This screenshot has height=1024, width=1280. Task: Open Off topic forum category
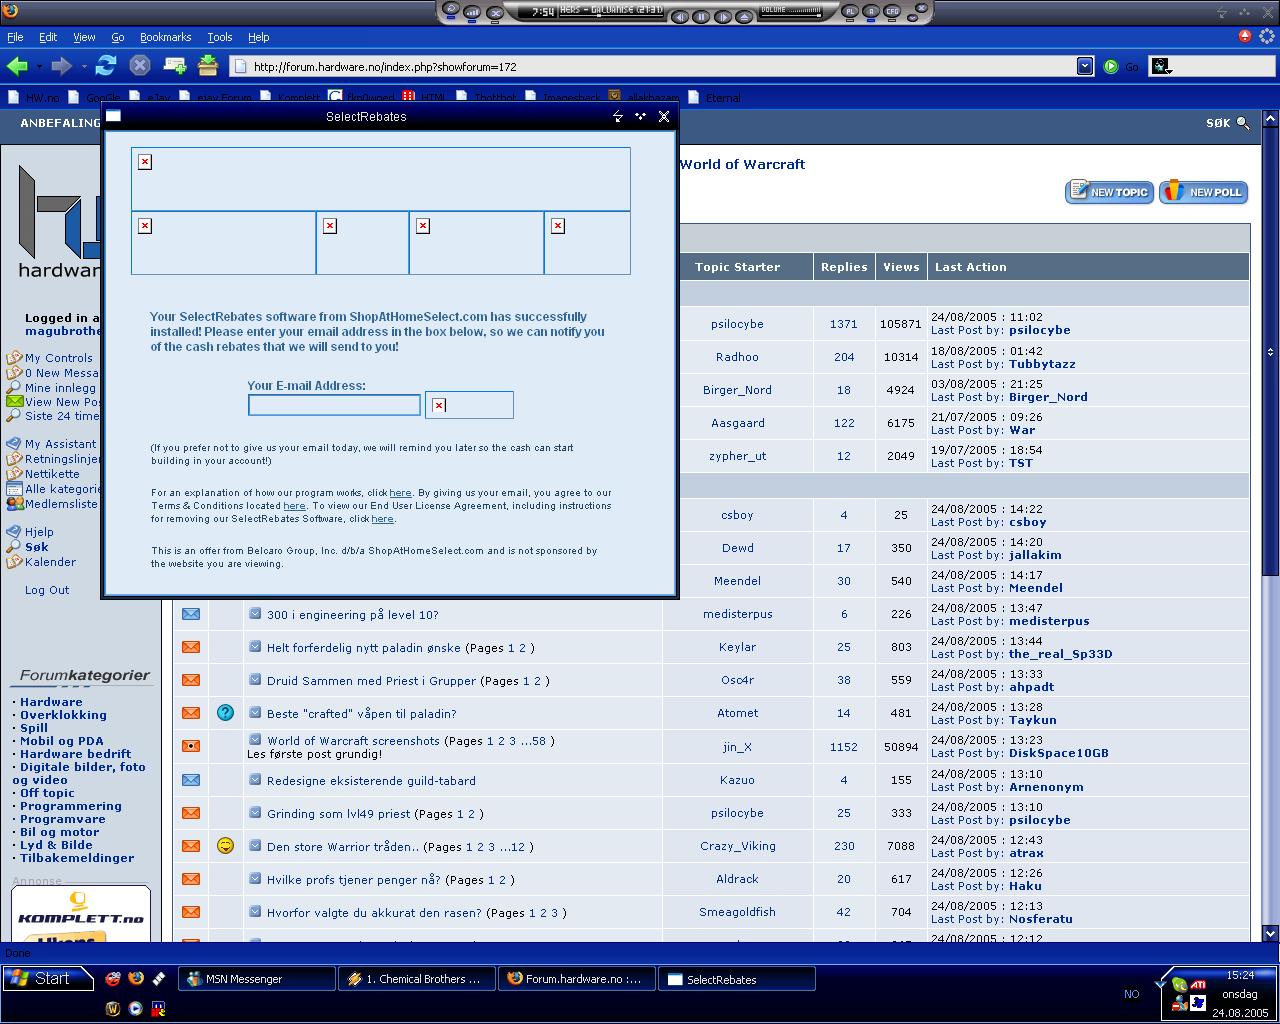click(x=47, y=793)
